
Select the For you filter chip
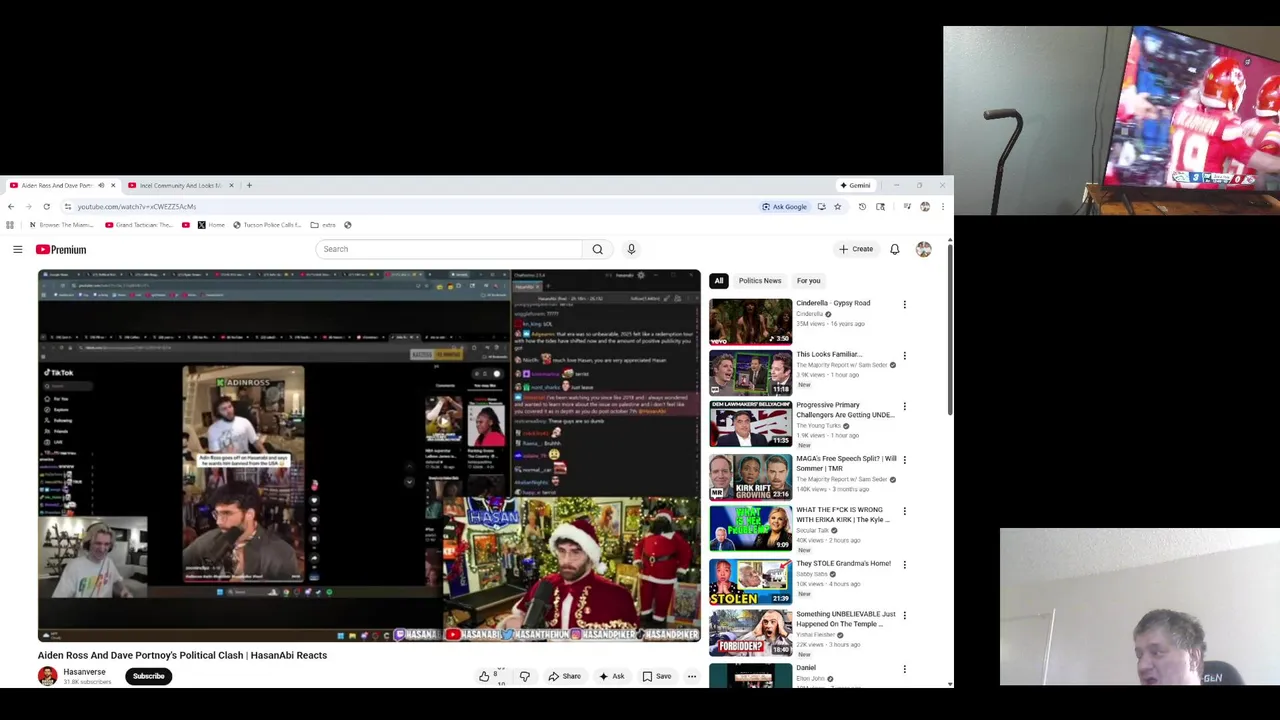(x=809, y=281)
